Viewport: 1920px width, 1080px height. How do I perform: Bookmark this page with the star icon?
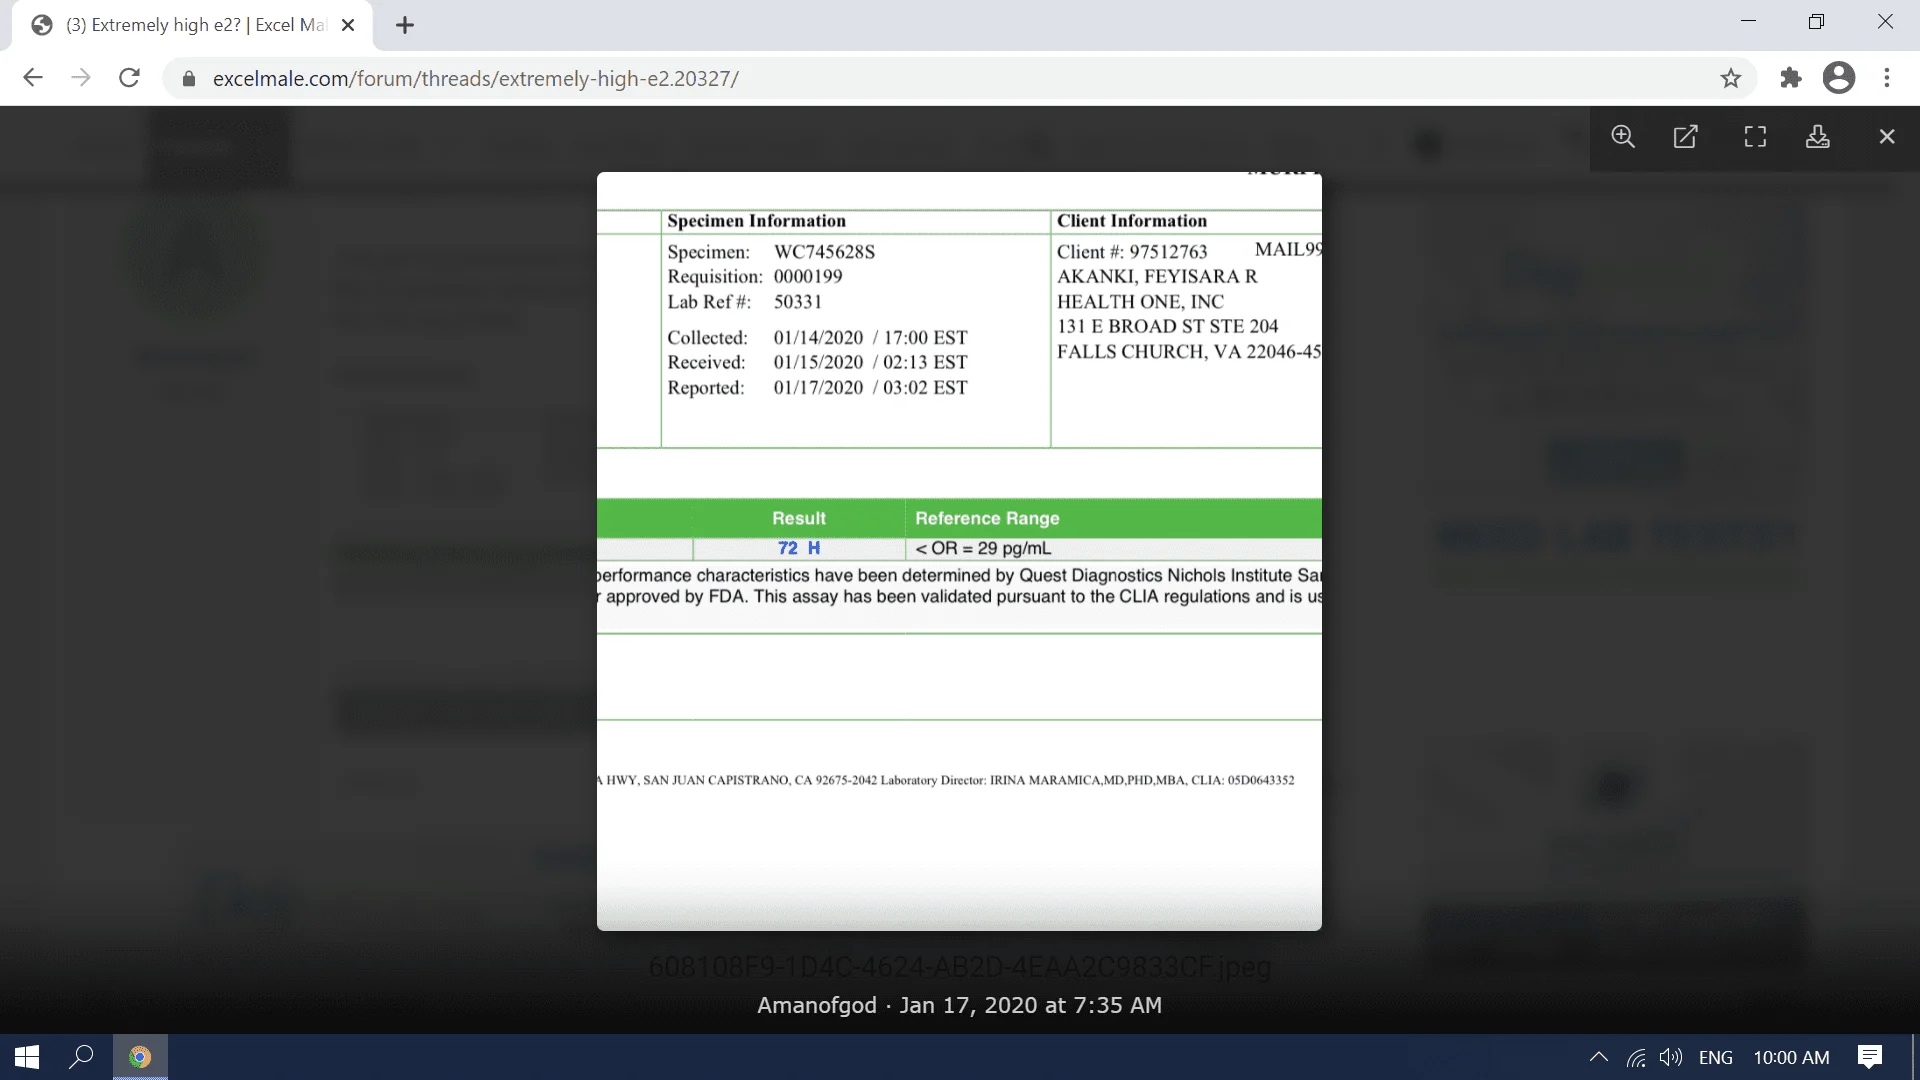(1731, 78)
